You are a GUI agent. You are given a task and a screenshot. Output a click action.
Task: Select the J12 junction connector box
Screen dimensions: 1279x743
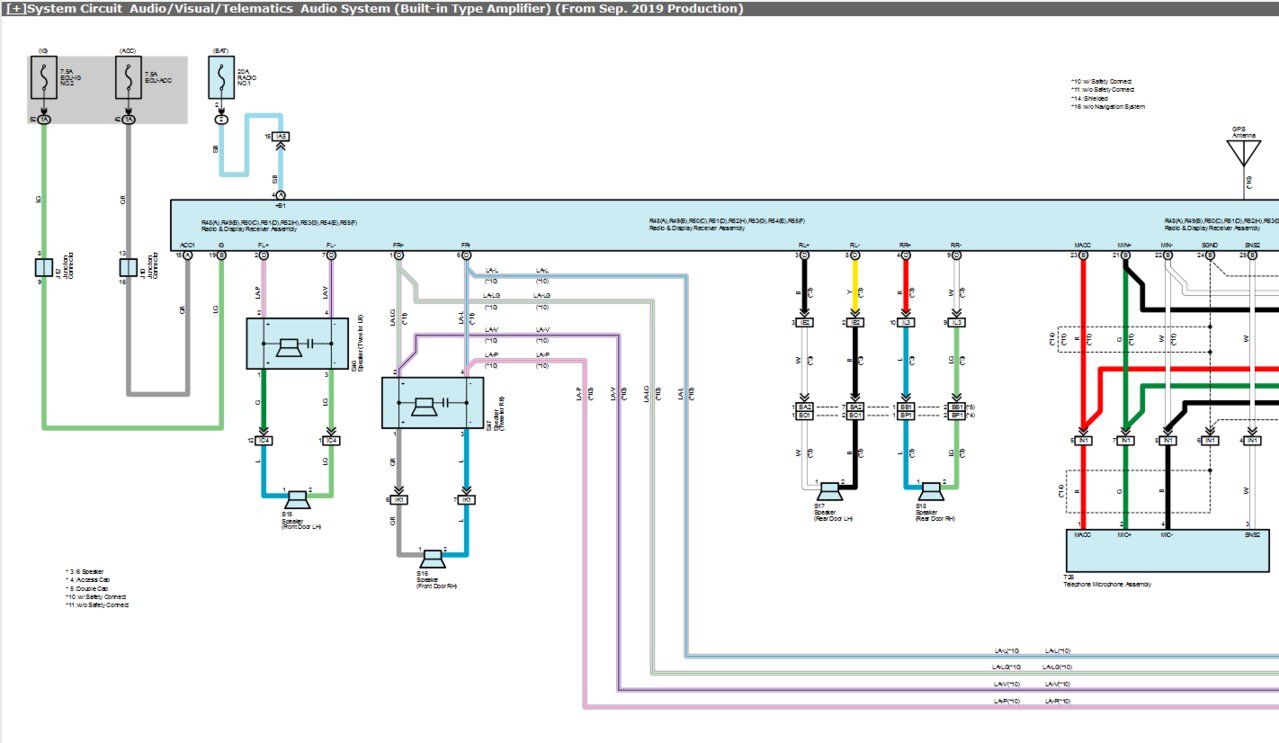click(44, 267)
